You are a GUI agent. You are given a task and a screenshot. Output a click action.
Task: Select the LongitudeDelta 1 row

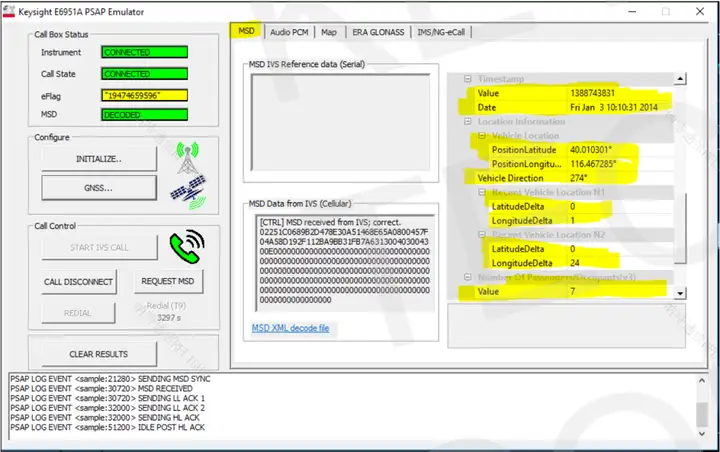[x=581, y=221]
